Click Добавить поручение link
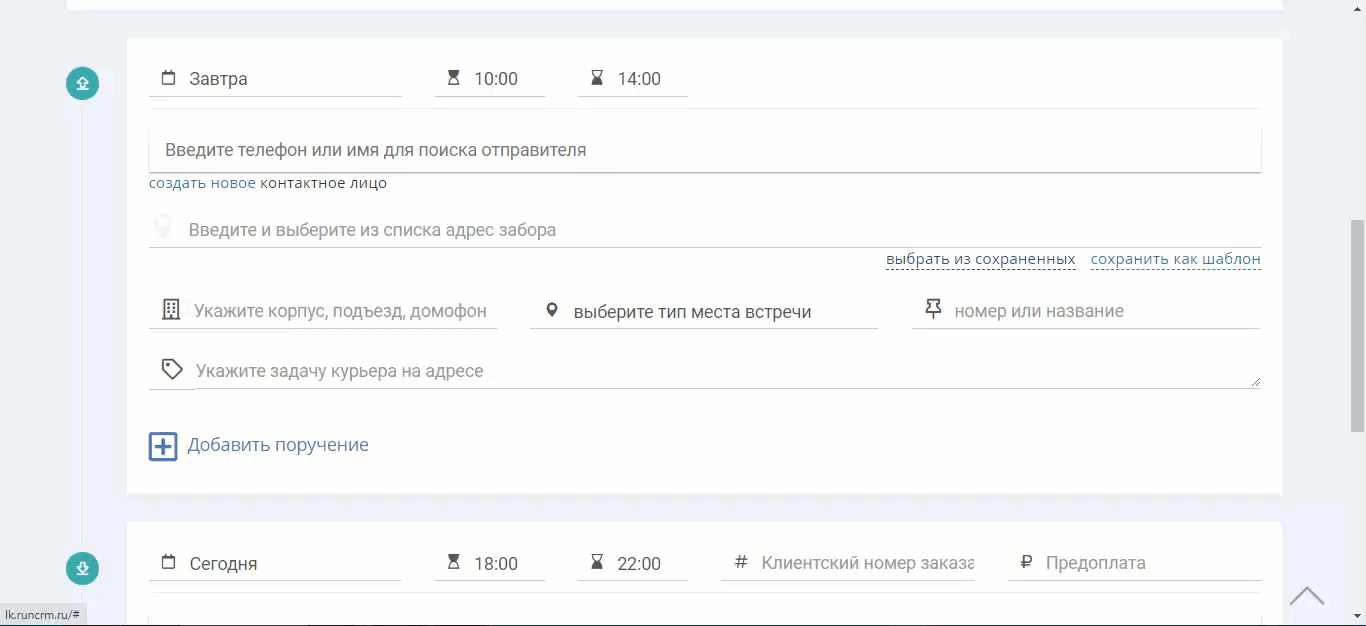 click(278, 445)
